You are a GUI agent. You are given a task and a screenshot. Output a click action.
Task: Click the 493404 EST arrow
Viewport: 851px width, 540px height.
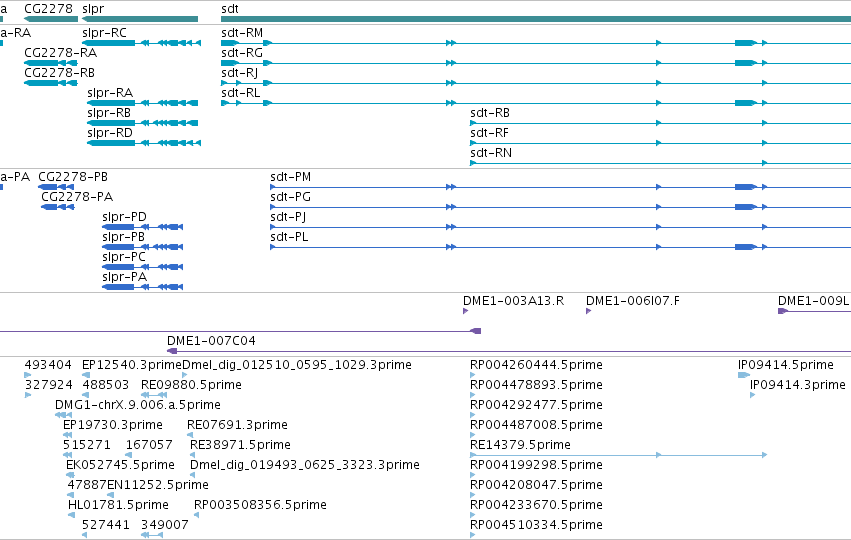tap(28, 376)
